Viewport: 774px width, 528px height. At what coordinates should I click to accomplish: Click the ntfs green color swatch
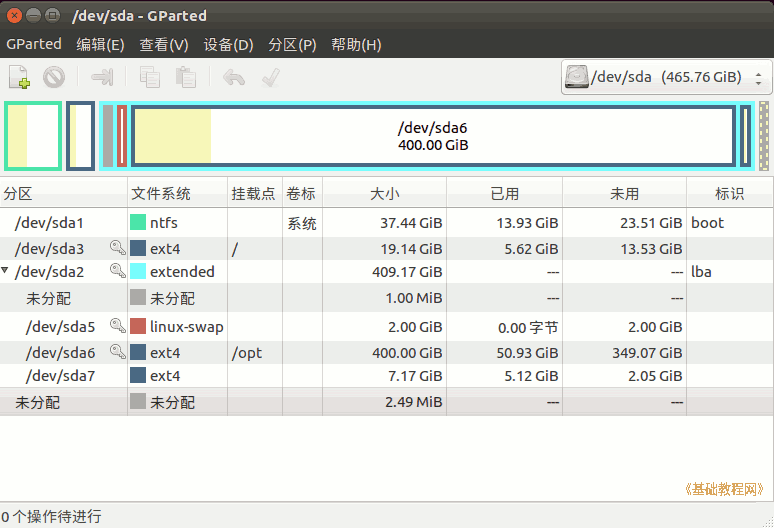point(138,222)
